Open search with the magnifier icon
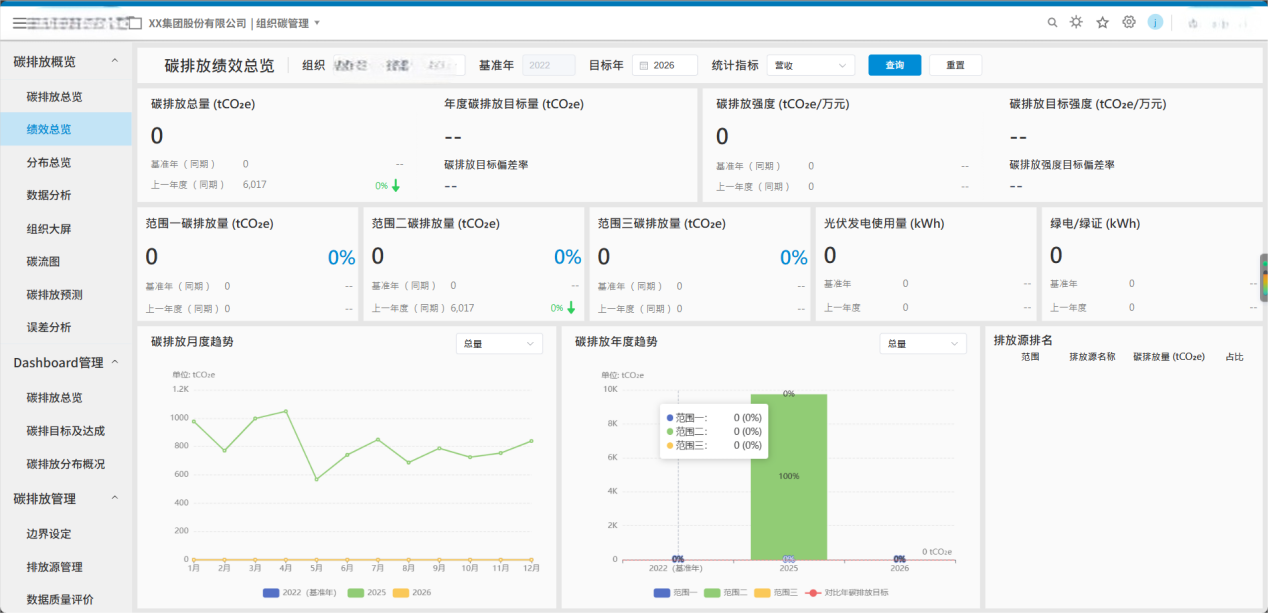1268x613 pixels. pyautogui.click(x=1052, y=22)
